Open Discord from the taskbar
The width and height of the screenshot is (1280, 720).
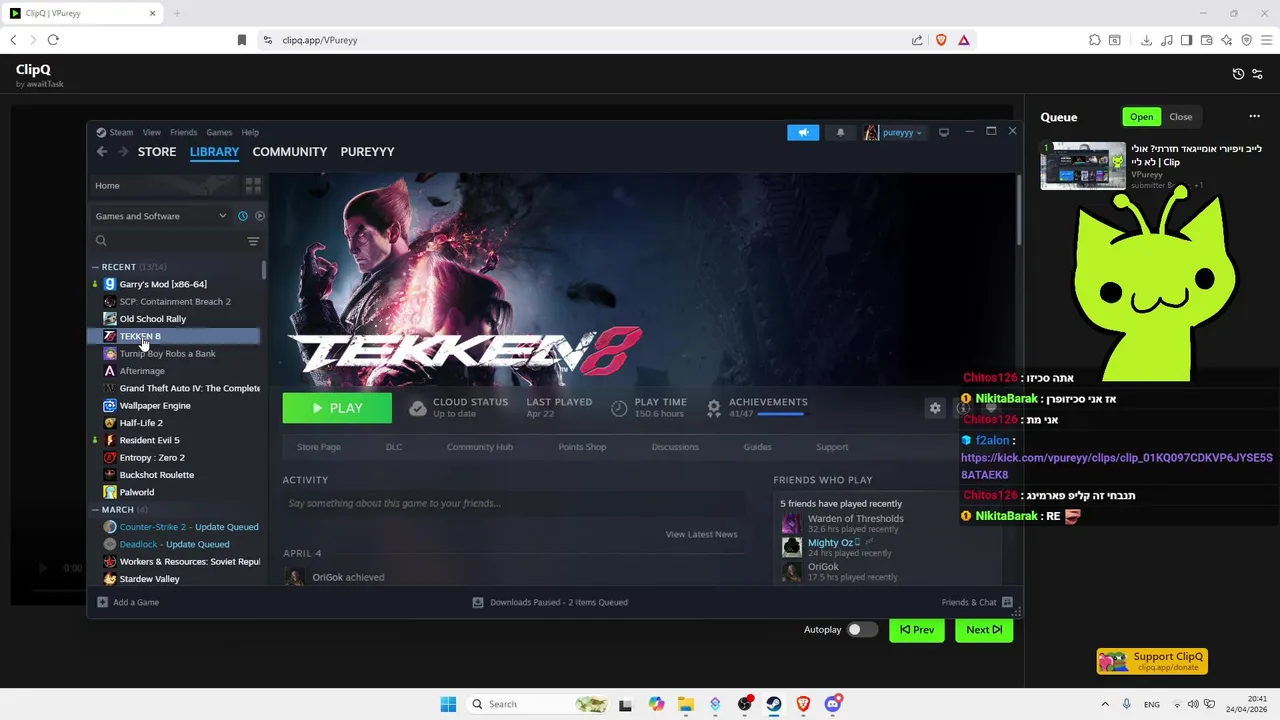pos(833,704)
